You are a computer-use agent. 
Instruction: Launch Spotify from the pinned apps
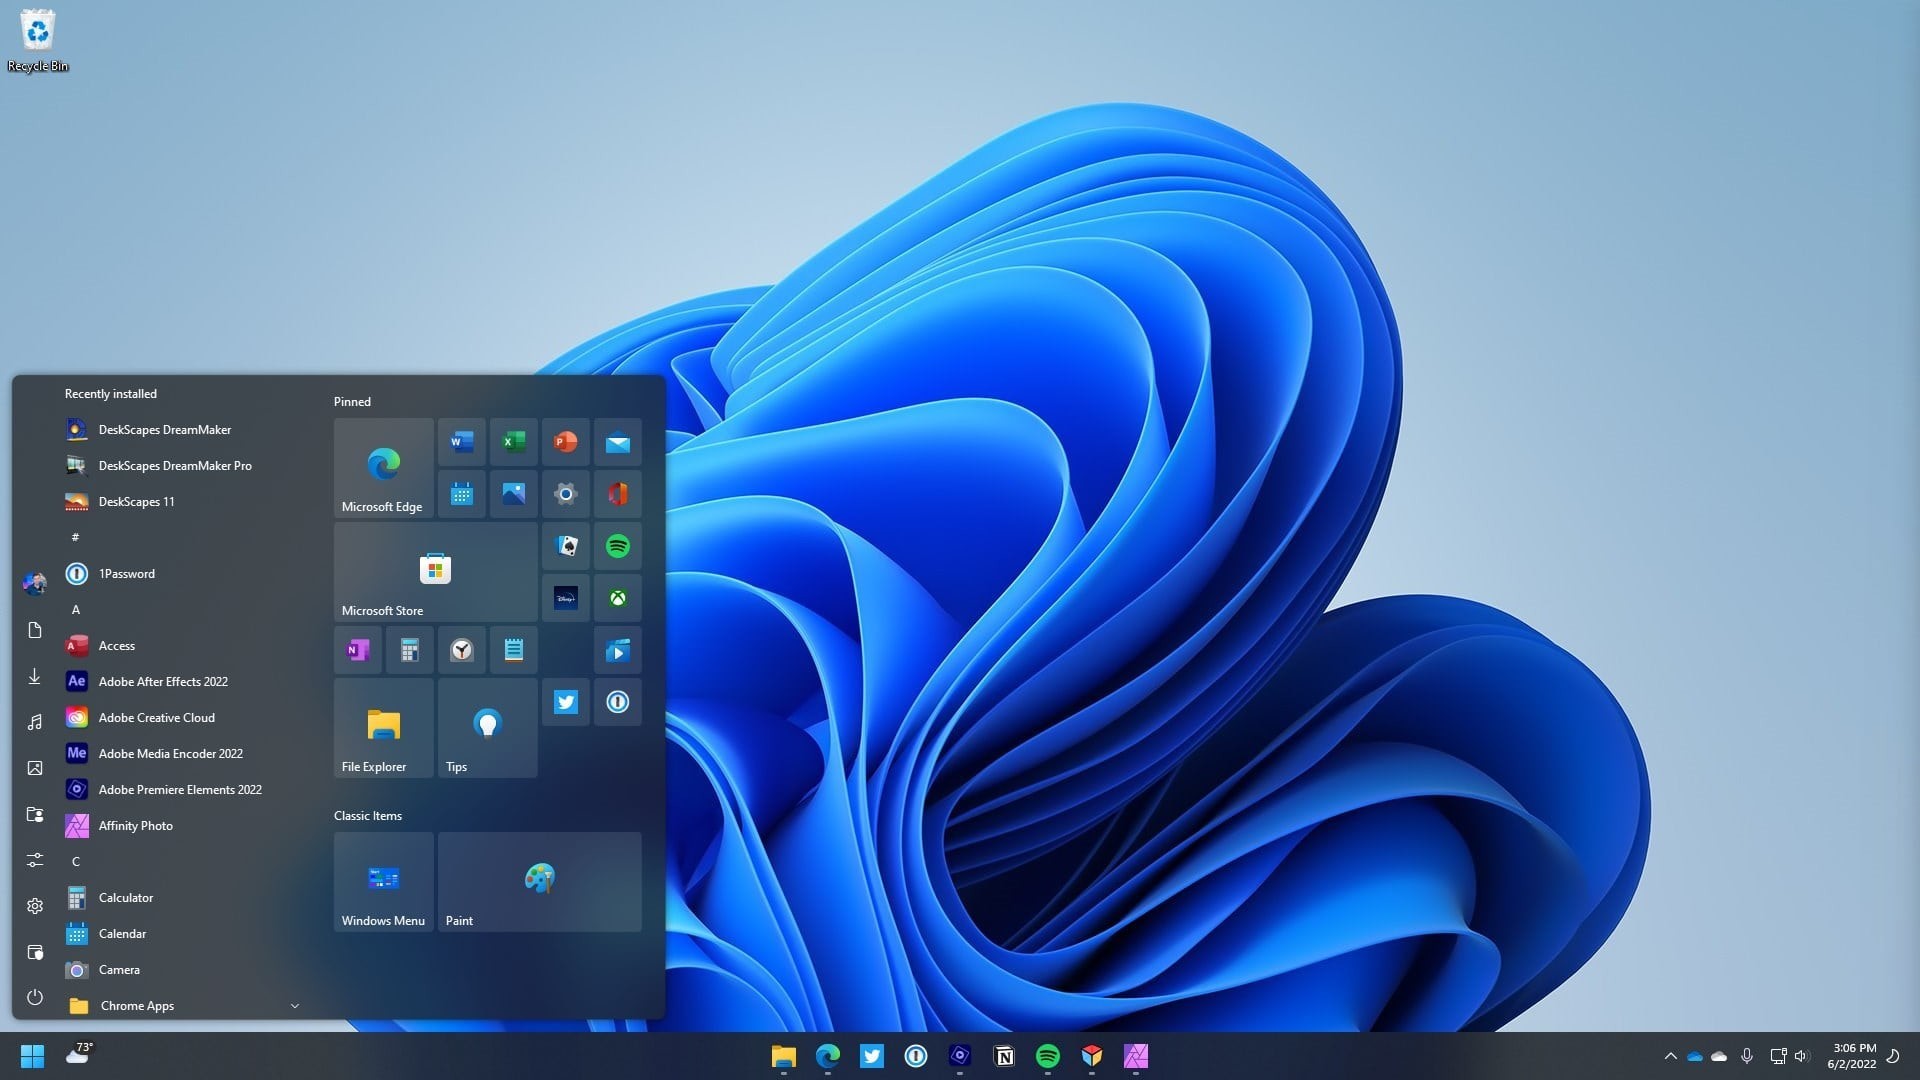(618, 546)
